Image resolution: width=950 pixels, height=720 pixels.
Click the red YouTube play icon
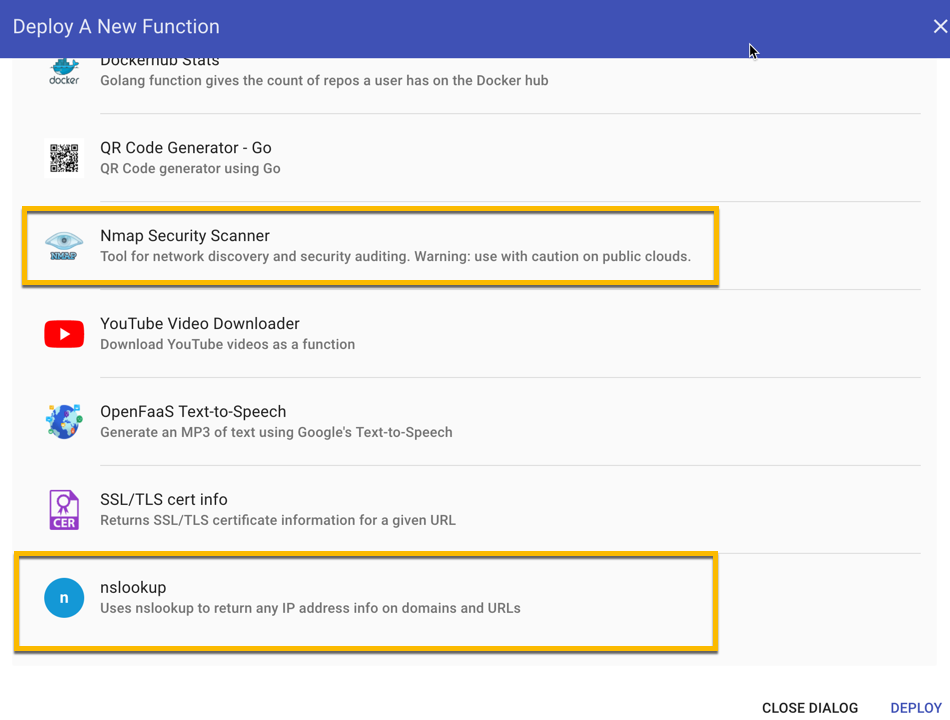[64, 334]
